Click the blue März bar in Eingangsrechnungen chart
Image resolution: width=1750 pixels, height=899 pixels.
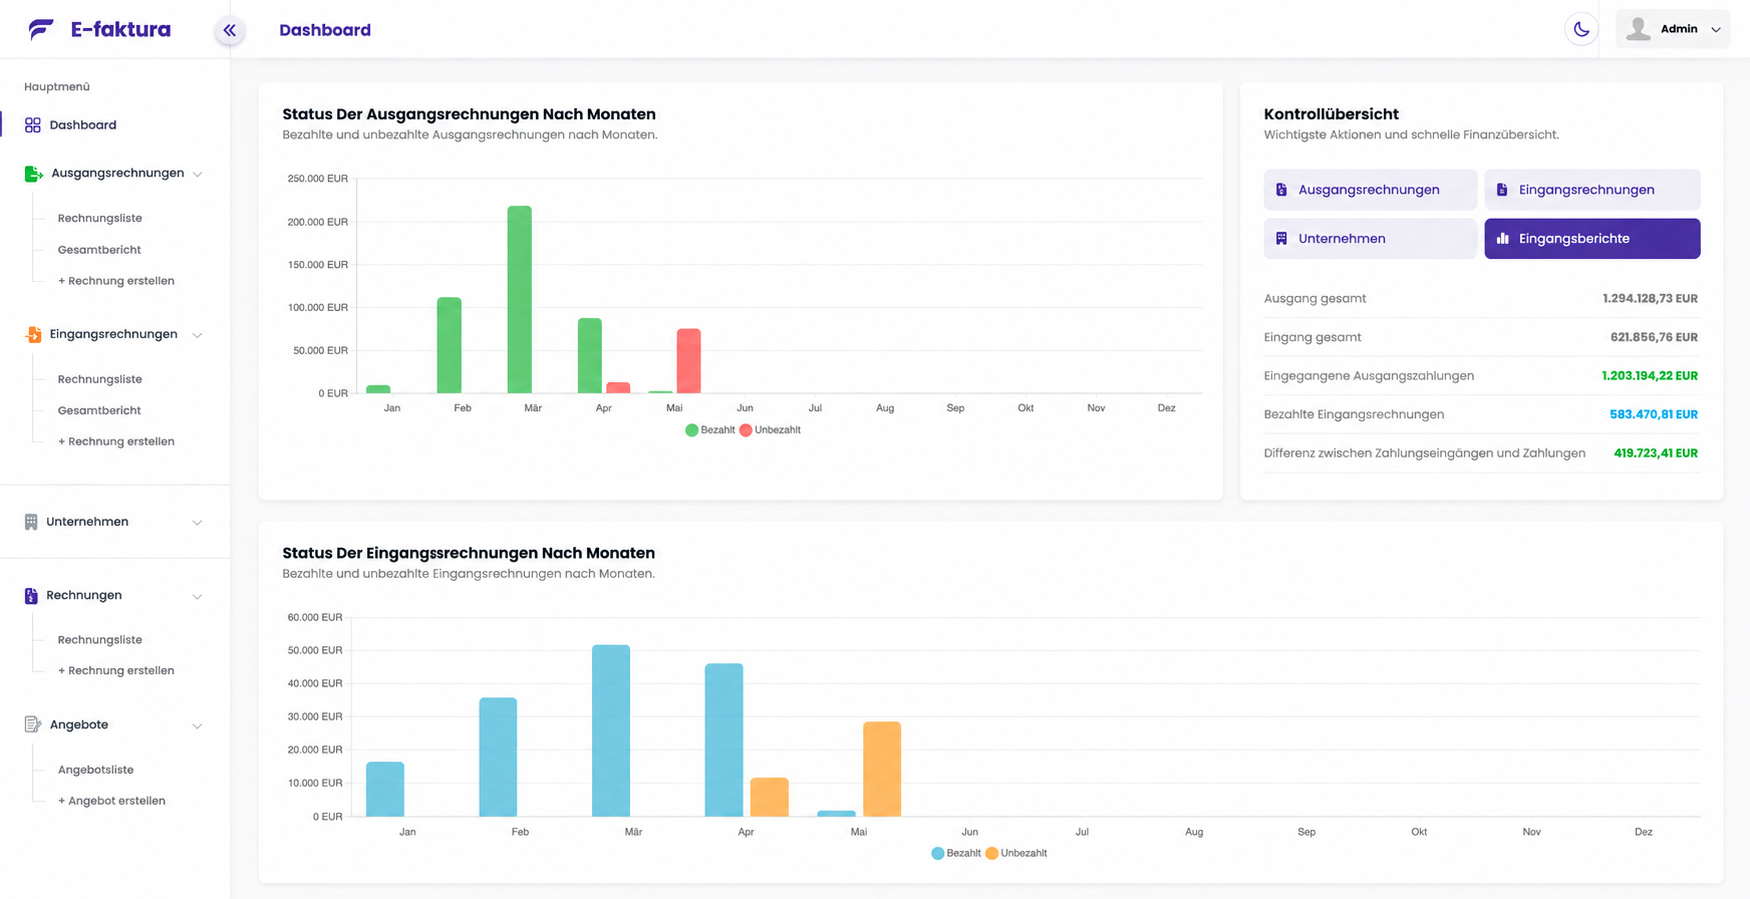(611, 731)
